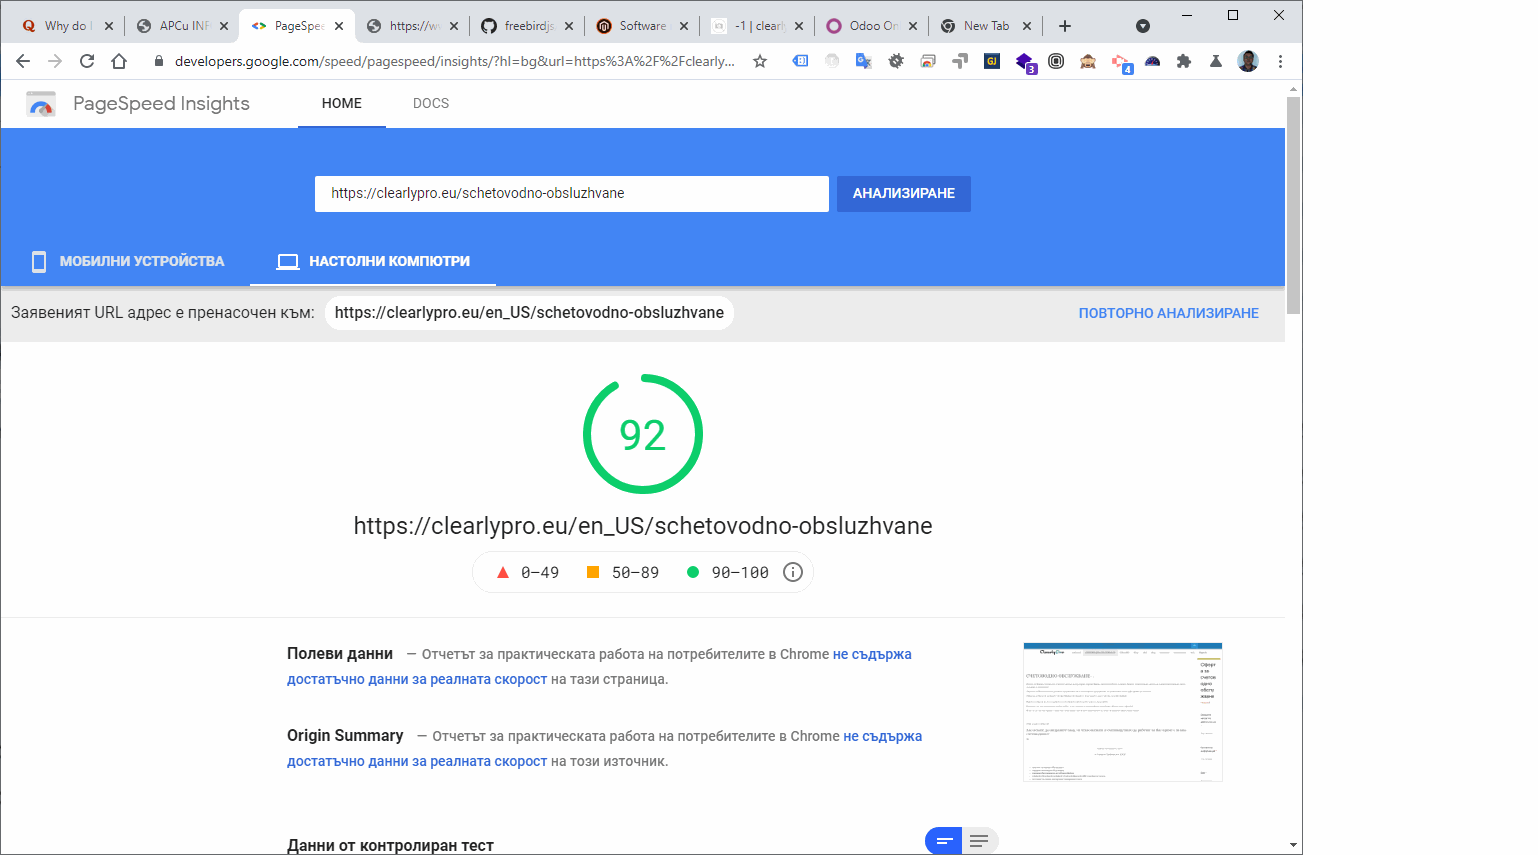Screen dimensions: 1538x855
Task: Open the red extension with badge 4
Action: [x=1121, y=63]
